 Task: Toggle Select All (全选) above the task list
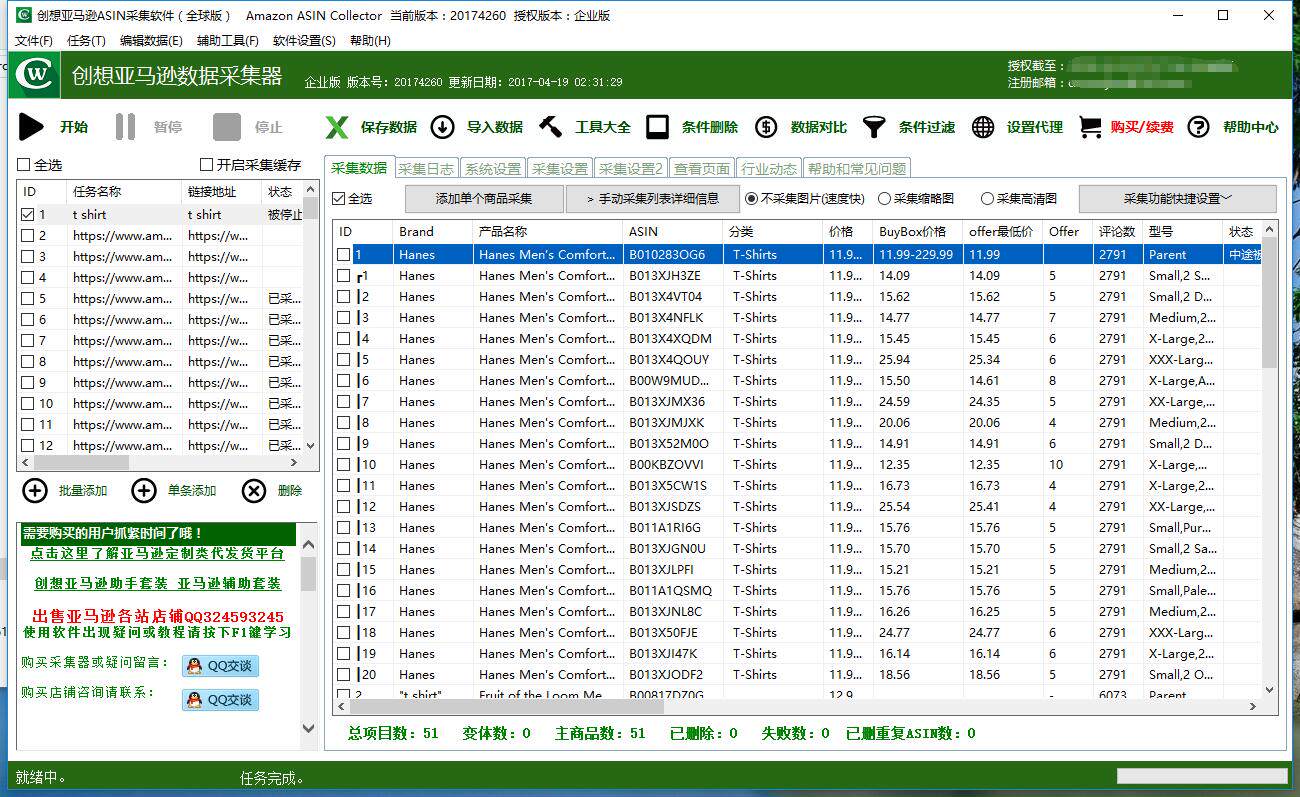[24, 165]
